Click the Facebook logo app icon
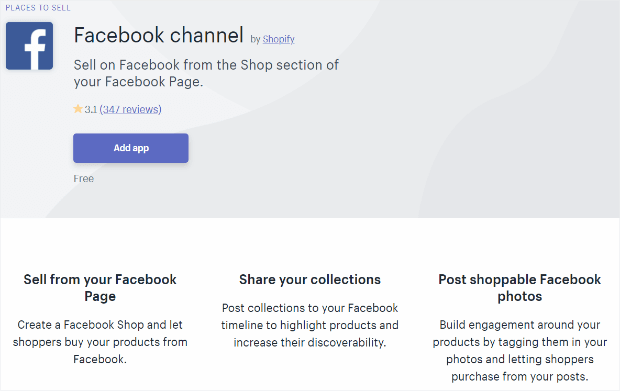The height and width of the screenshot is (391, 620). [29, 46]
